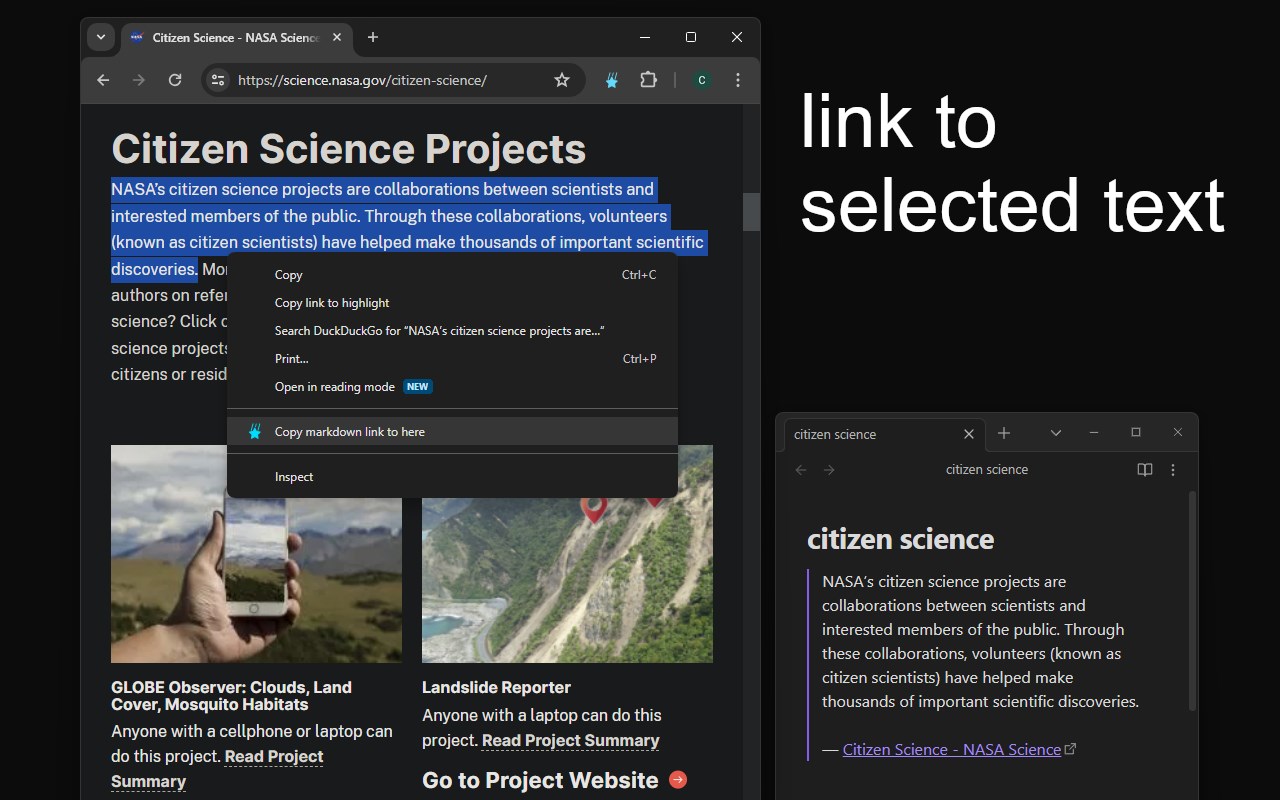Close the Citizen Science - NASA Science tab
Screen dimensions: 1280x800
click(x=337, y=37)
